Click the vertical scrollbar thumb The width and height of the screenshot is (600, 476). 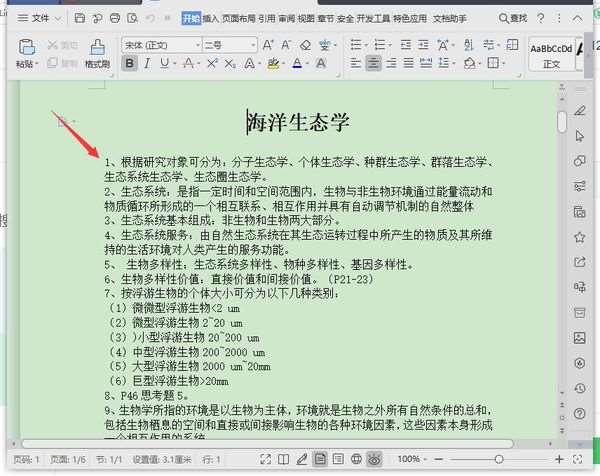pyautogui.click(x=562, y=122)
